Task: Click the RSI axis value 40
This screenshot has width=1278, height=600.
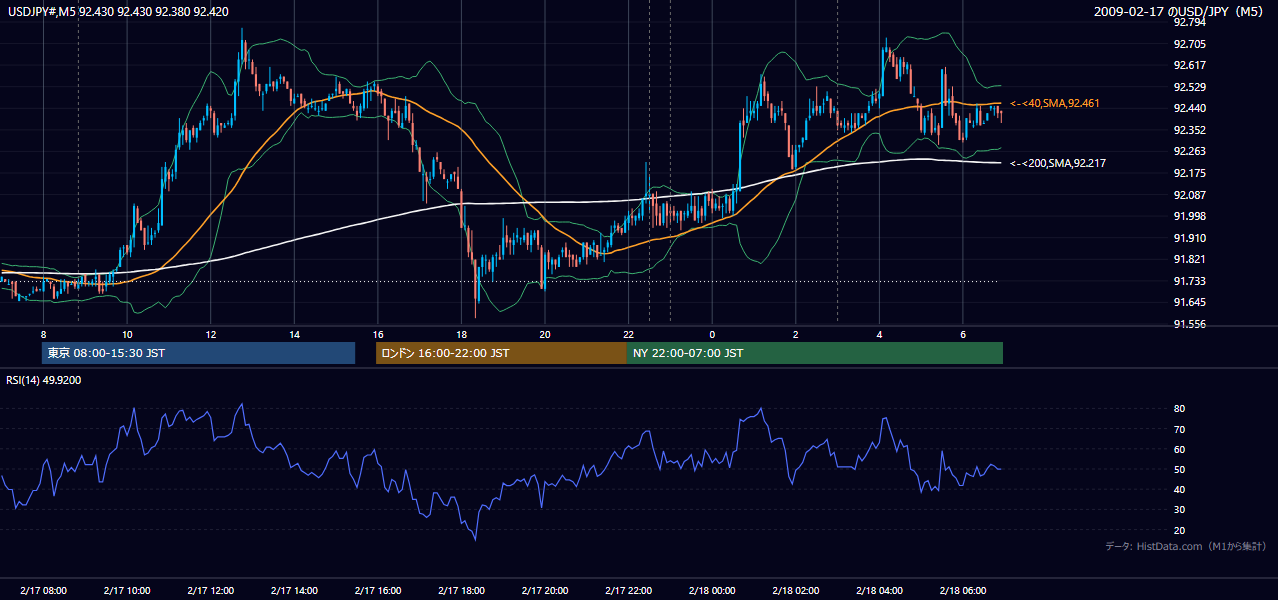Action: pos(1180,490)
